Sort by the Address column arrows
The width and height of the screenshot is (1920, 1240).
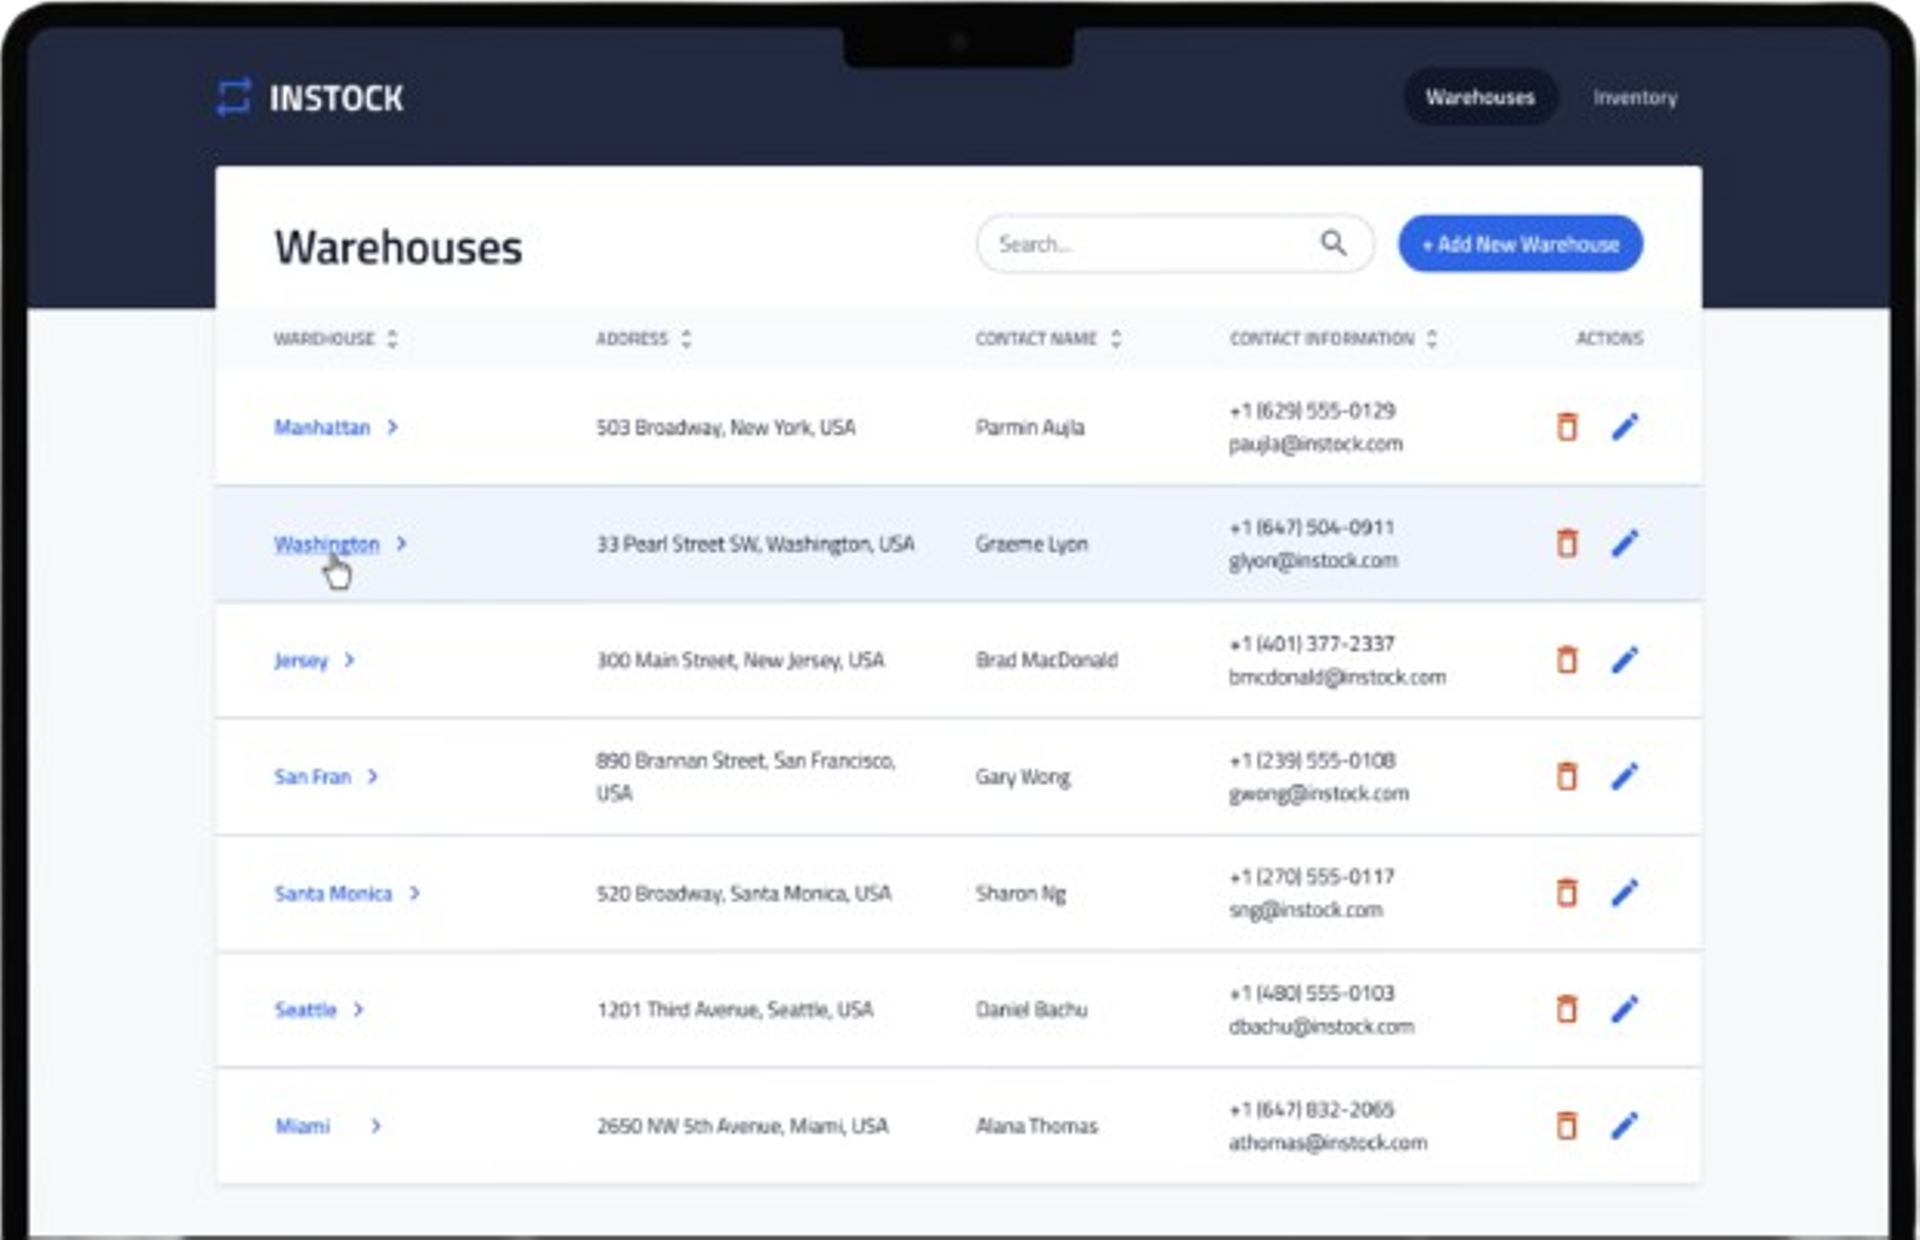686,339
